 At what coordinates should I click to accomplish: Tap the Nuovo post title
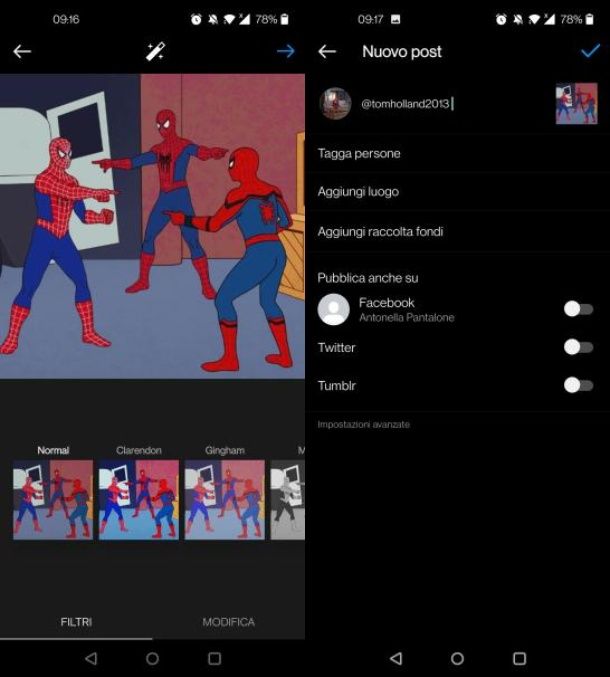[x=402, y=52]
